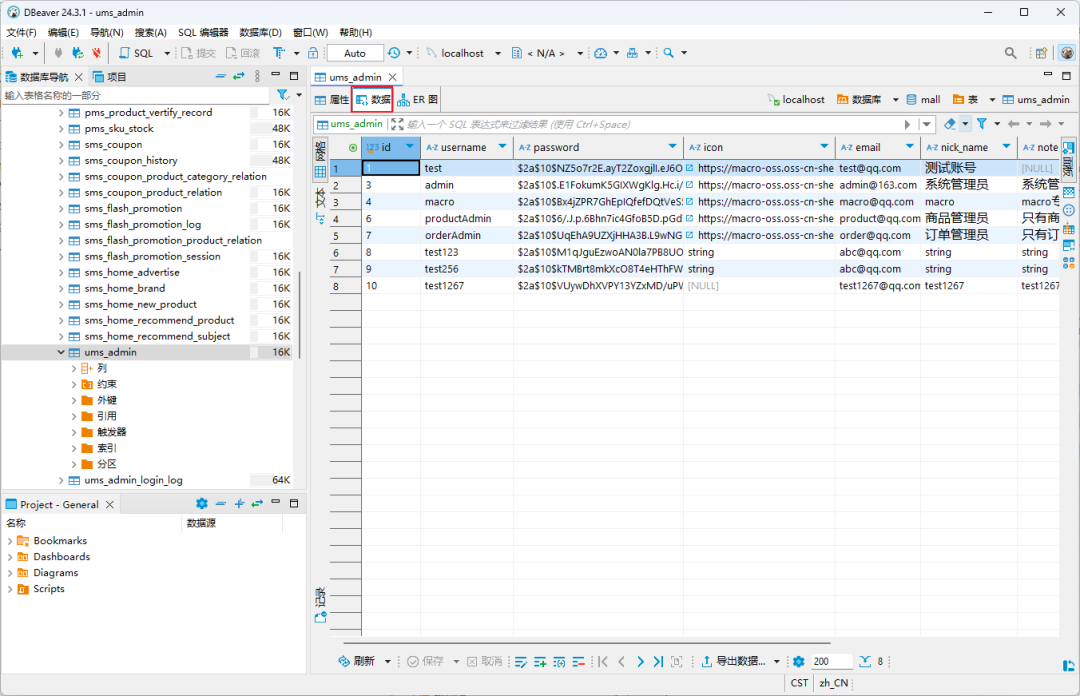
Task: Expand the 列 node under ums_admin
Action: pos(72,368)
